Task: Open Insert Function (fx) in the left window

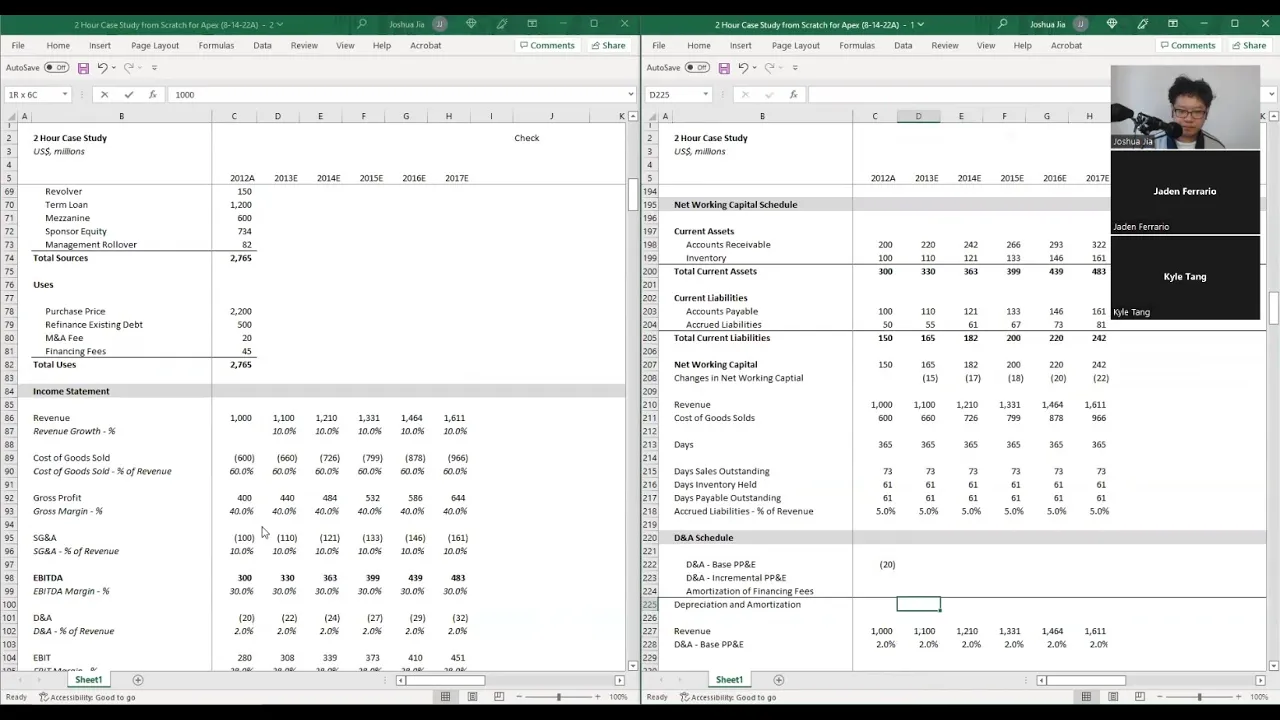Action: 152,95
